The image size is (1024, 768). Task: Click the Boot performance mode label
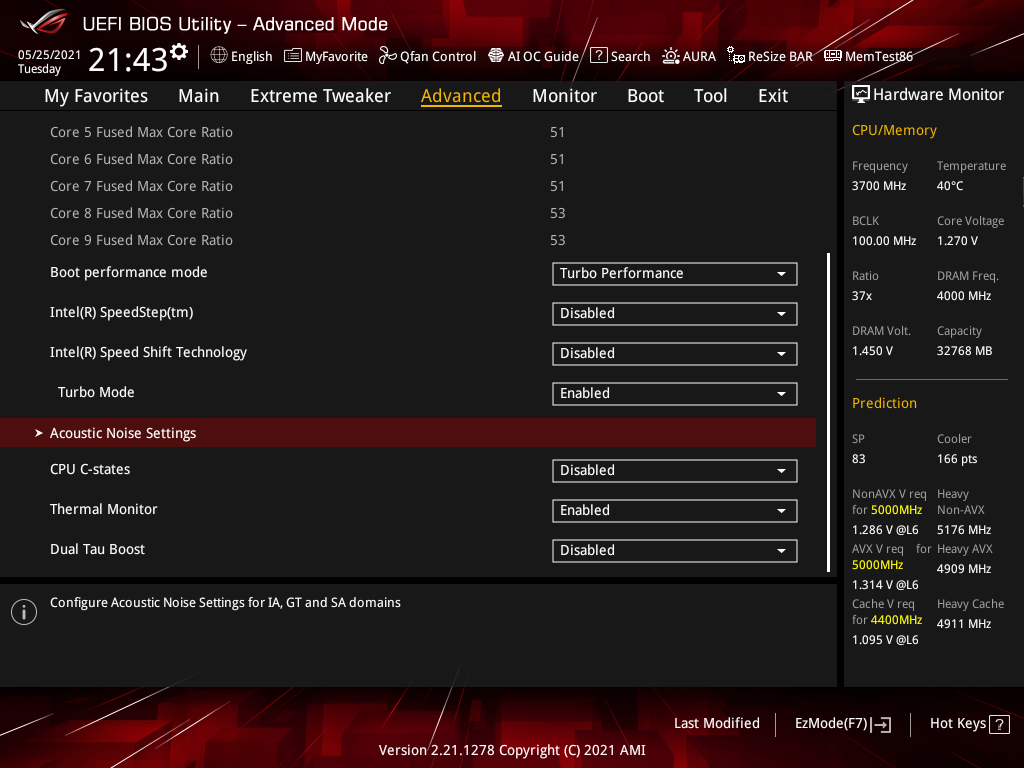coord(129,272)
